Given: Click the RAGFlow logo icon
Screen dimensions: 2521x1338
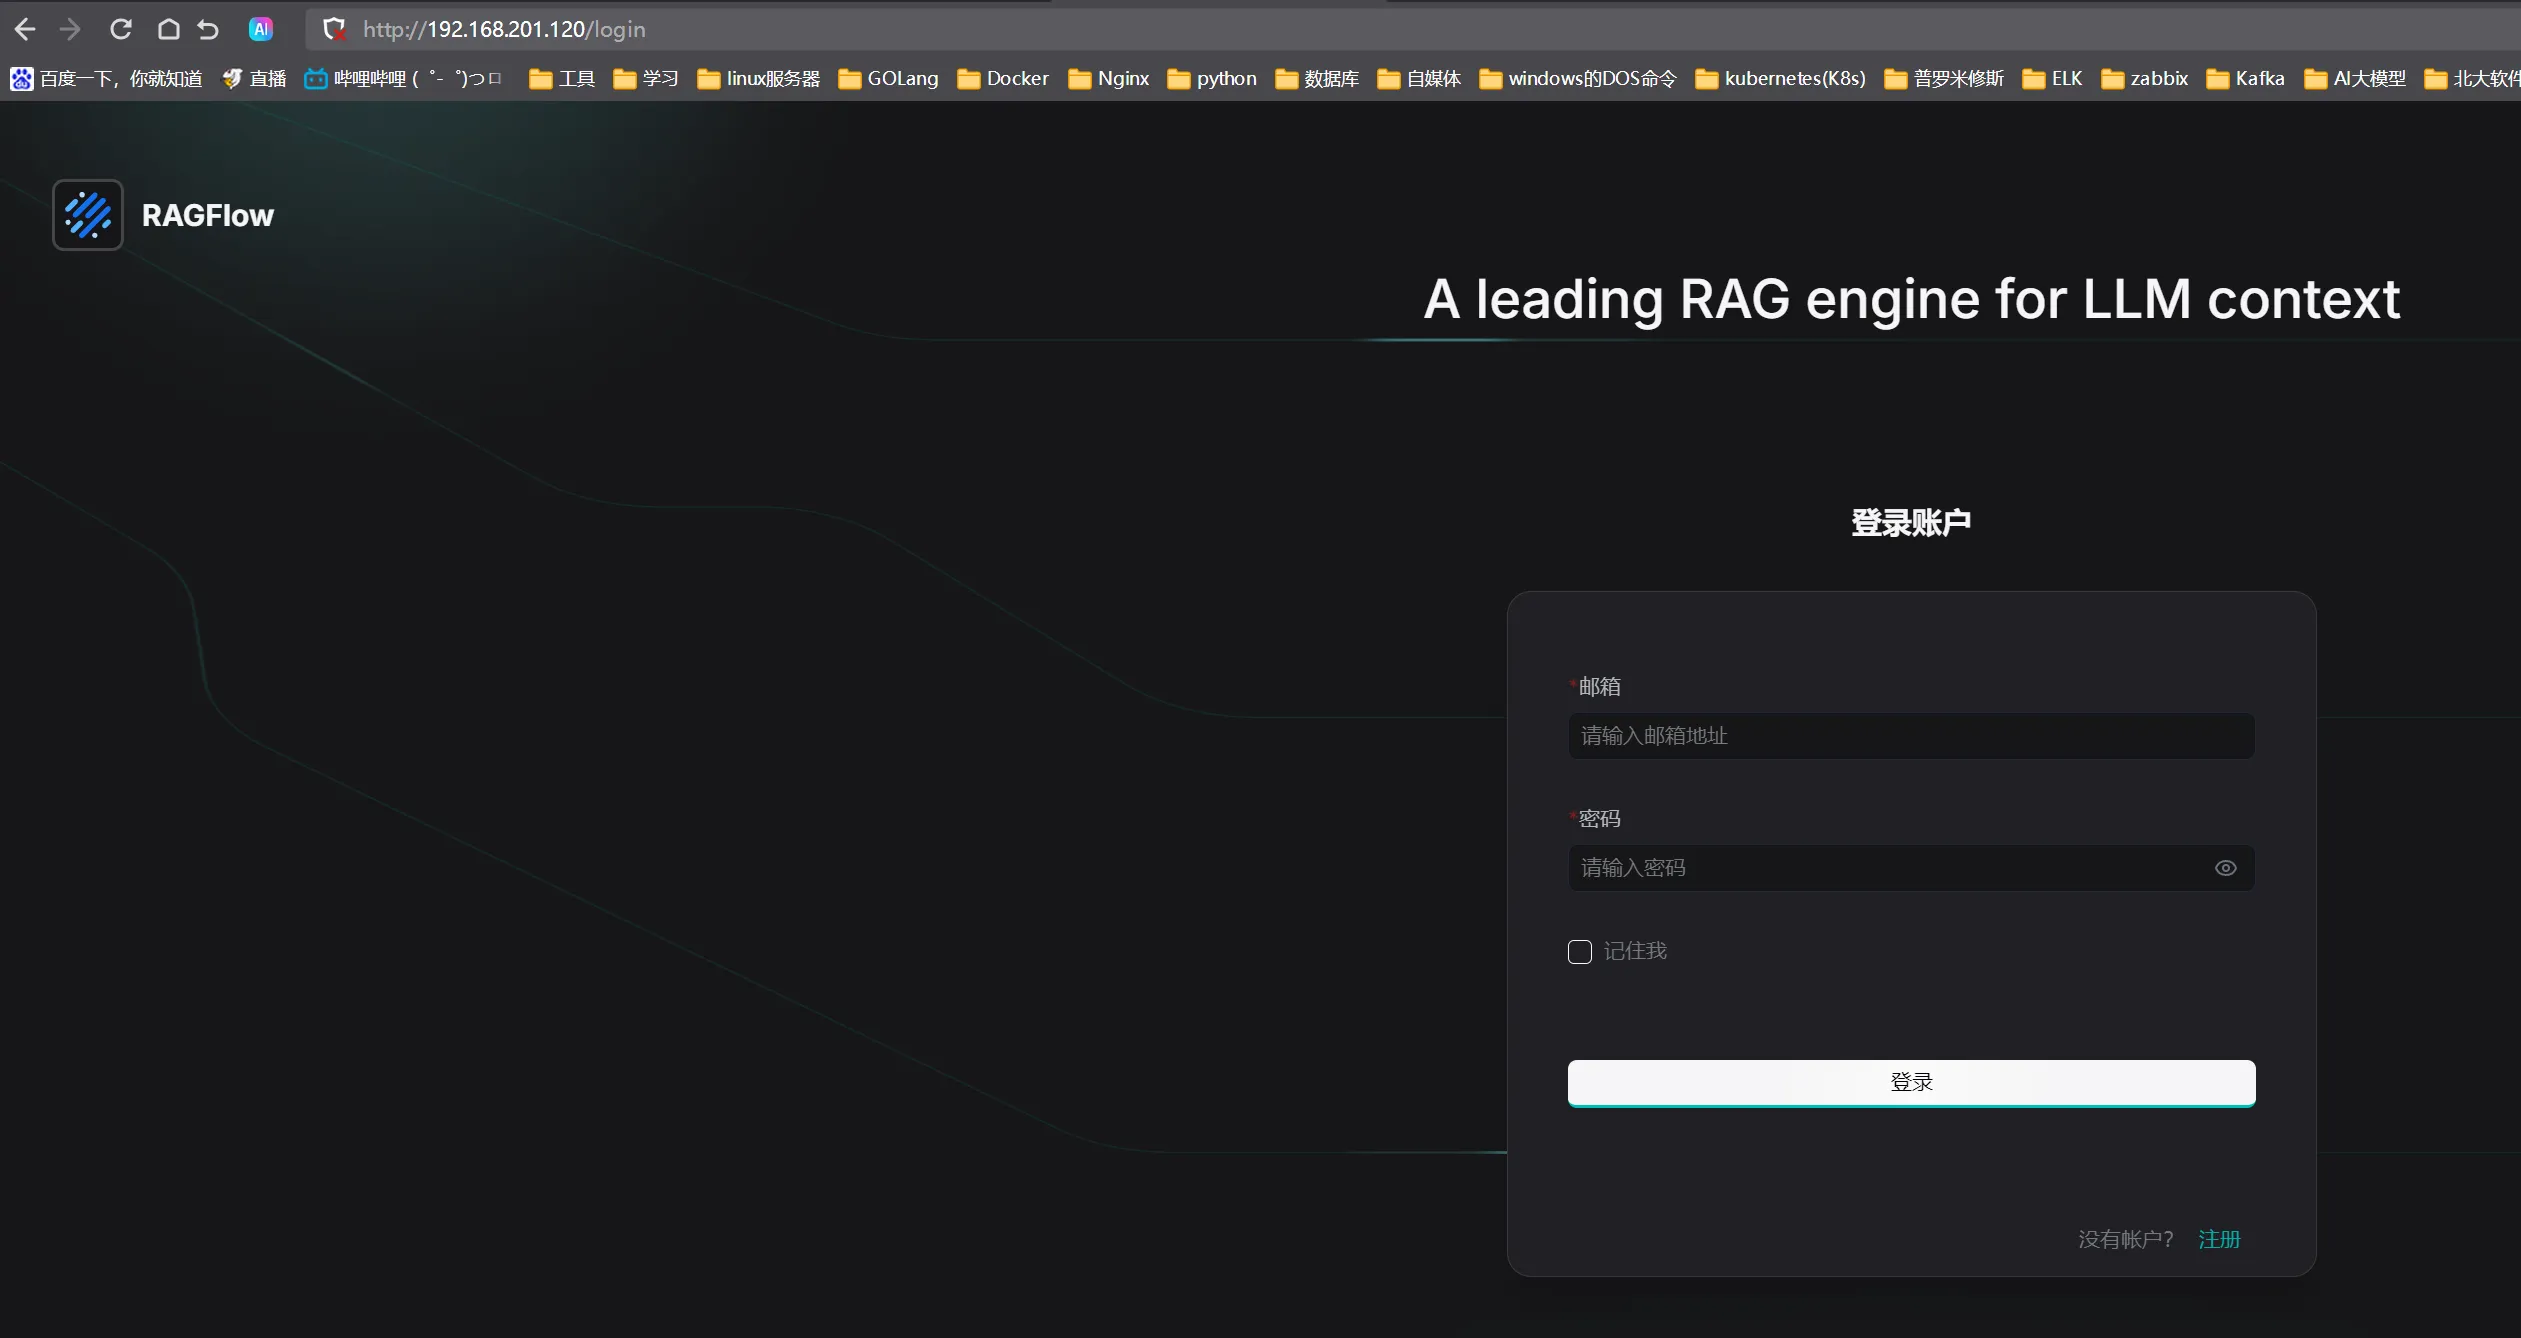Looking at the screenshot, I should (88, 215).
